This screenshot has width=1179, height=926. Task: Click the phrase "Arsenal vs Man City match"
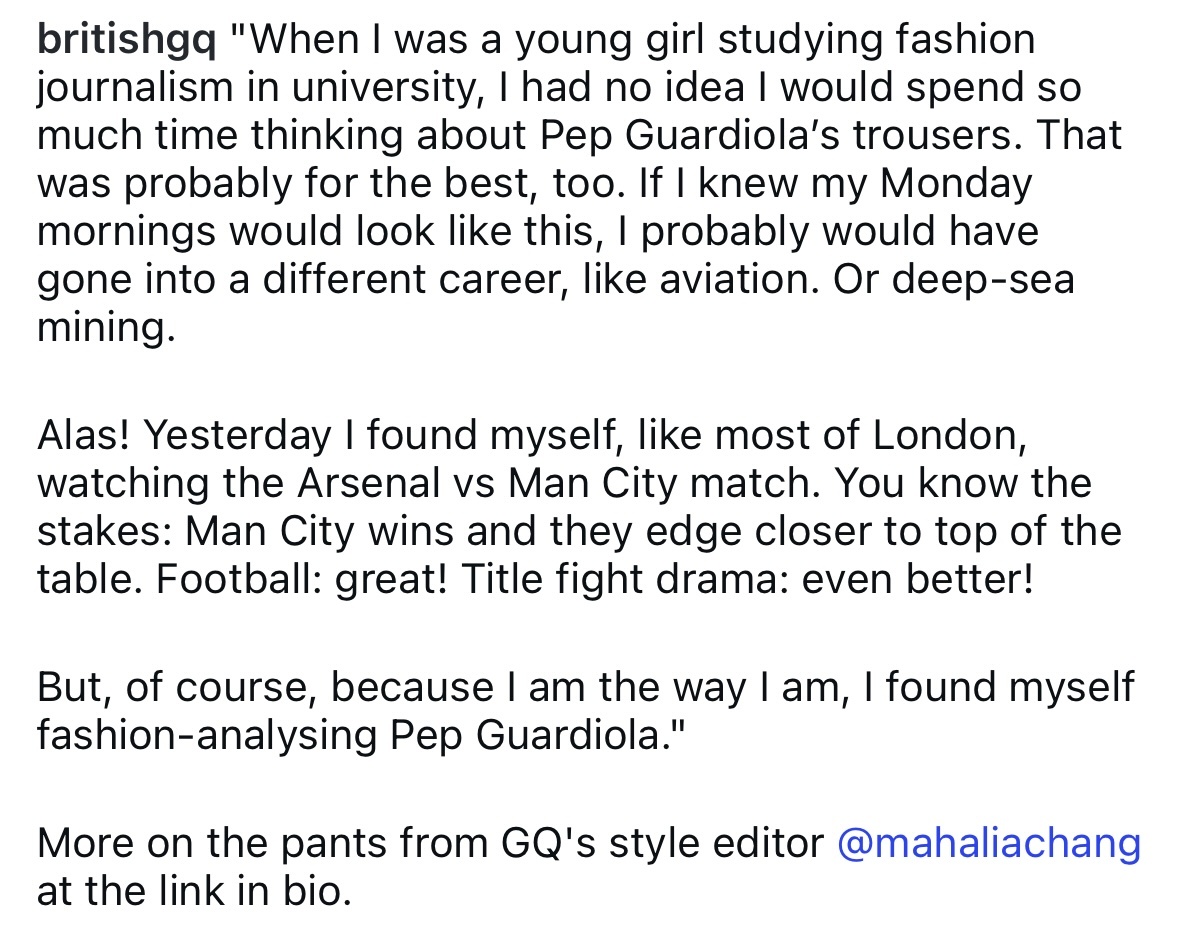[560, 484]
